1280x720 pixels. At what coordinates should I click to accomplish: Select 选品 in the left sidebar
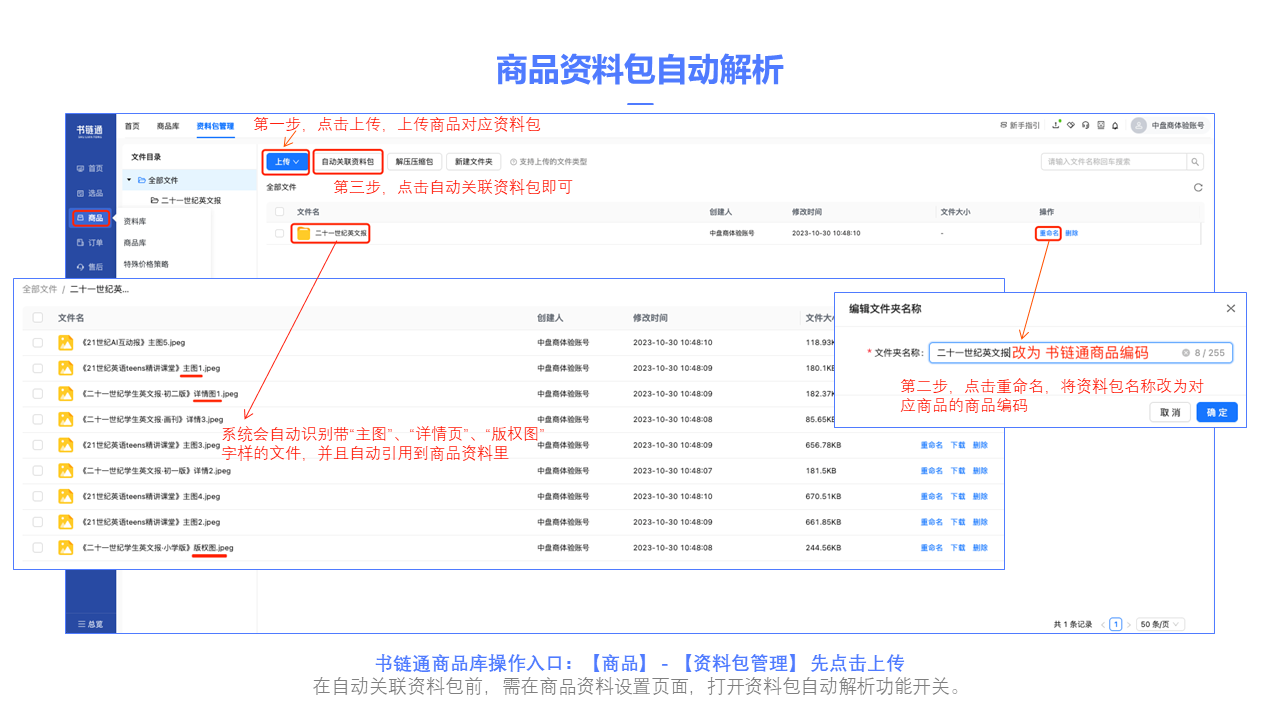click(90, 193)
